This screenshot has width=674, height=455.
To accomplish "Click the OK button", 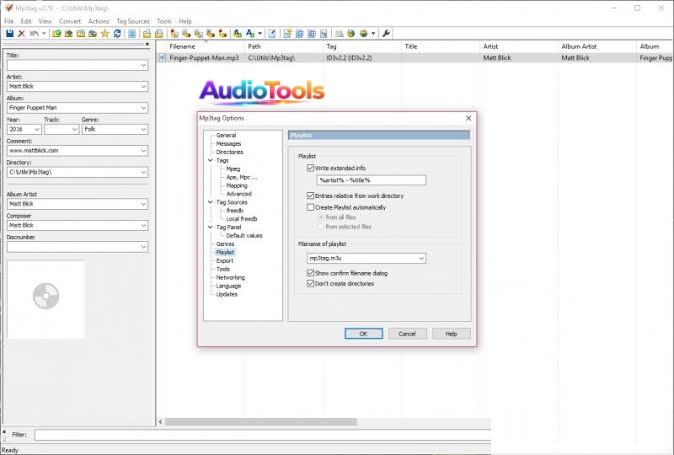I will (x=363, y=334).
